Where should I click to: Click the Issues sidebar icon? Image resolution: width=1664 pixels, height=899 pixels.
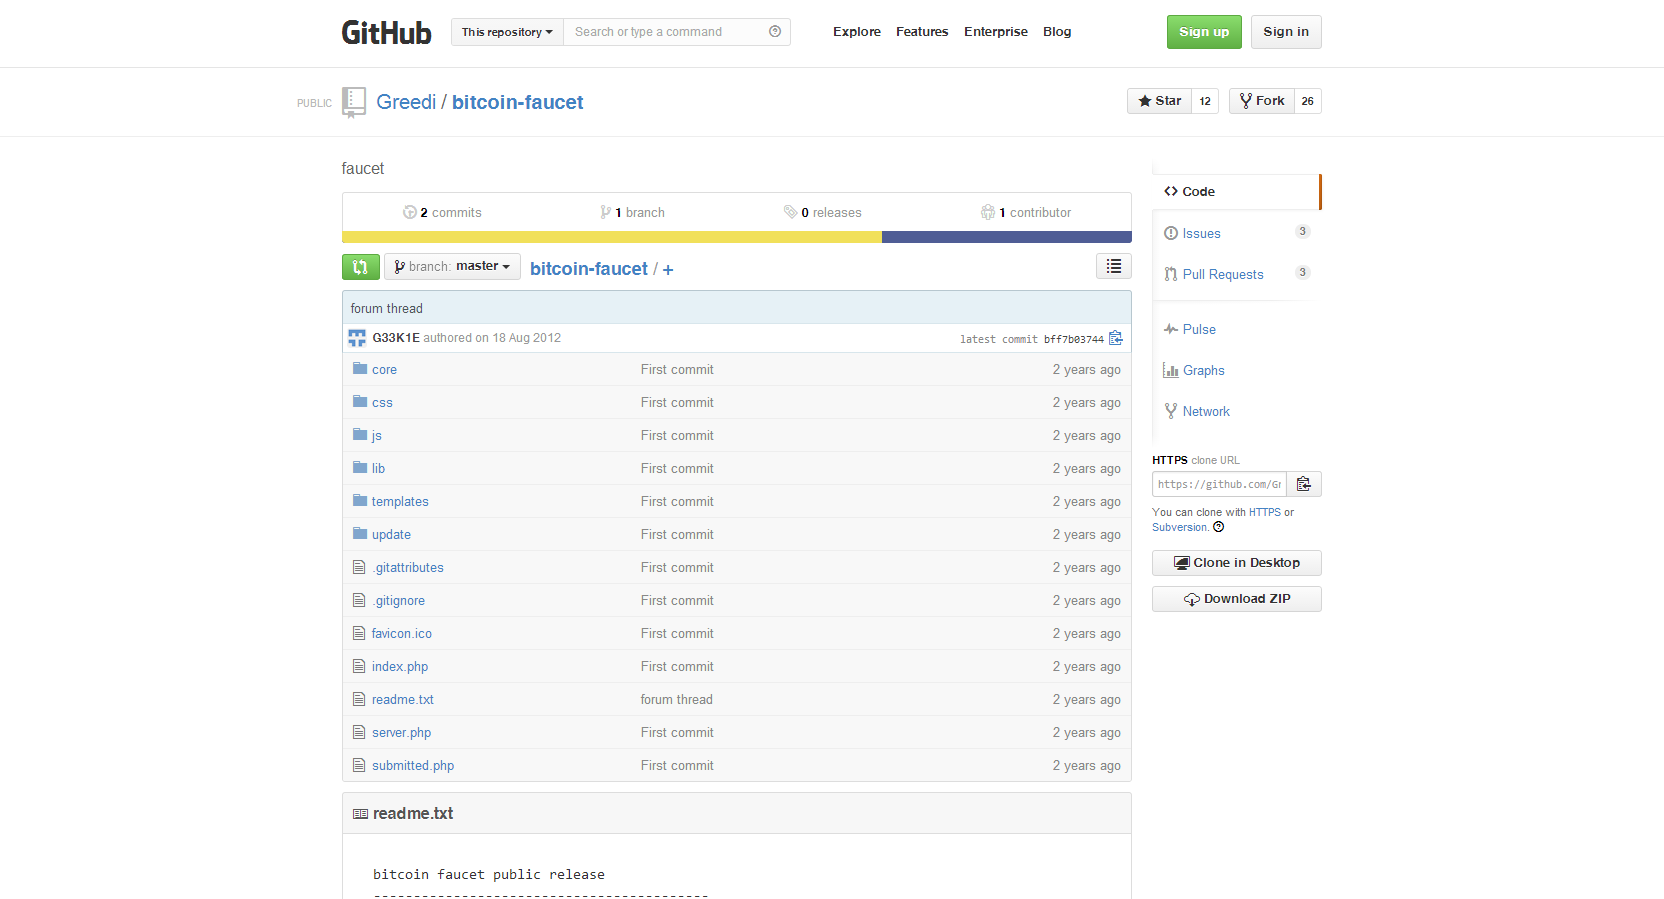click(x=1171, y=233)
